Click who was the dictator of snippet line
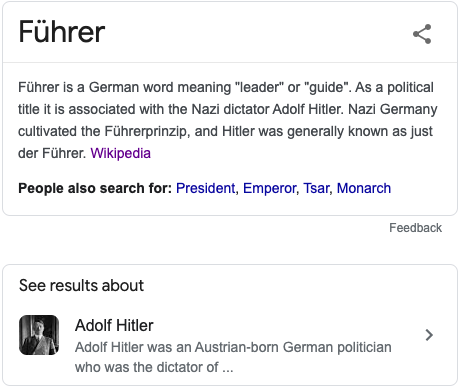The image size is (458, 389). [154, 367]
